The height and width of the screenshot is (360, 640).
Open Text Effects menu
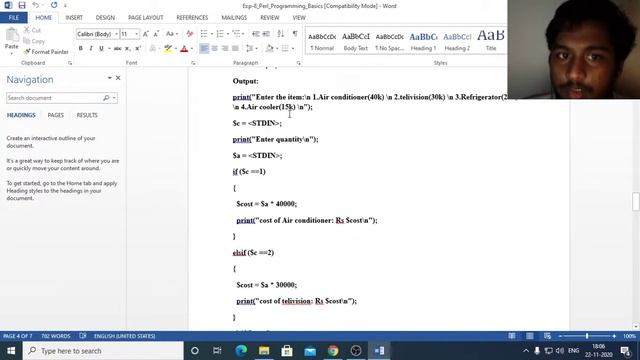pyautogui.click(x=153, y=49)
